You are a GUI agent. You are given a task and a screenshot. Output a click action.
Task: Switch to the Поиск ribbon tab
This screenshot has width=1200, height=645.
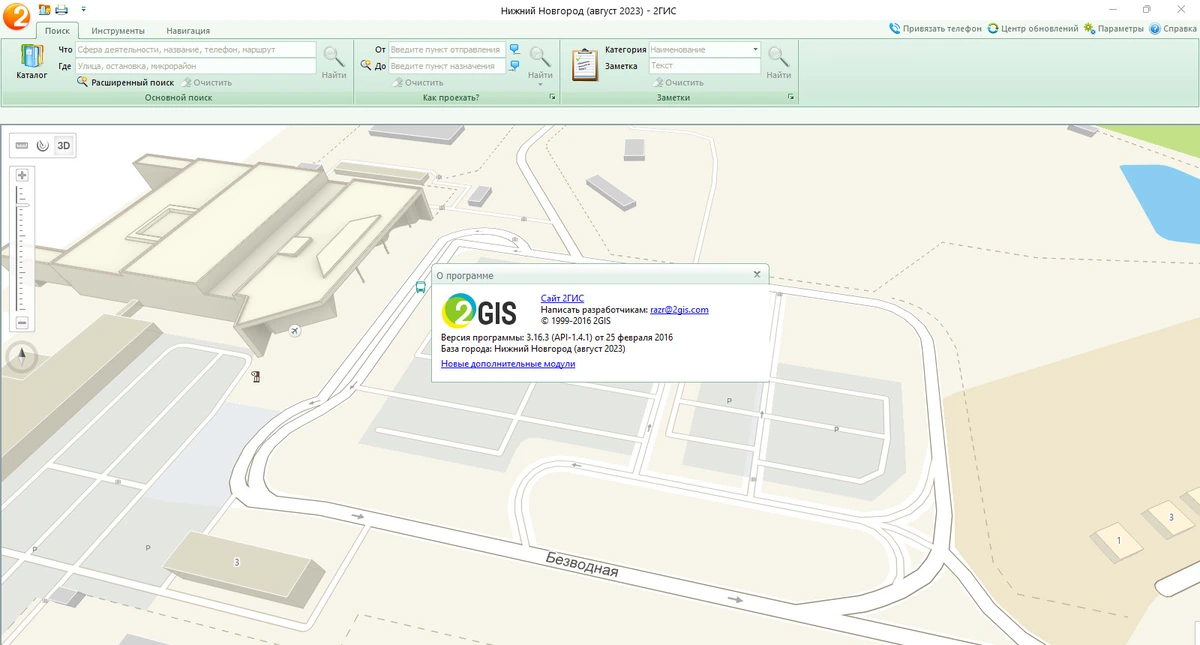pos(57,31)
